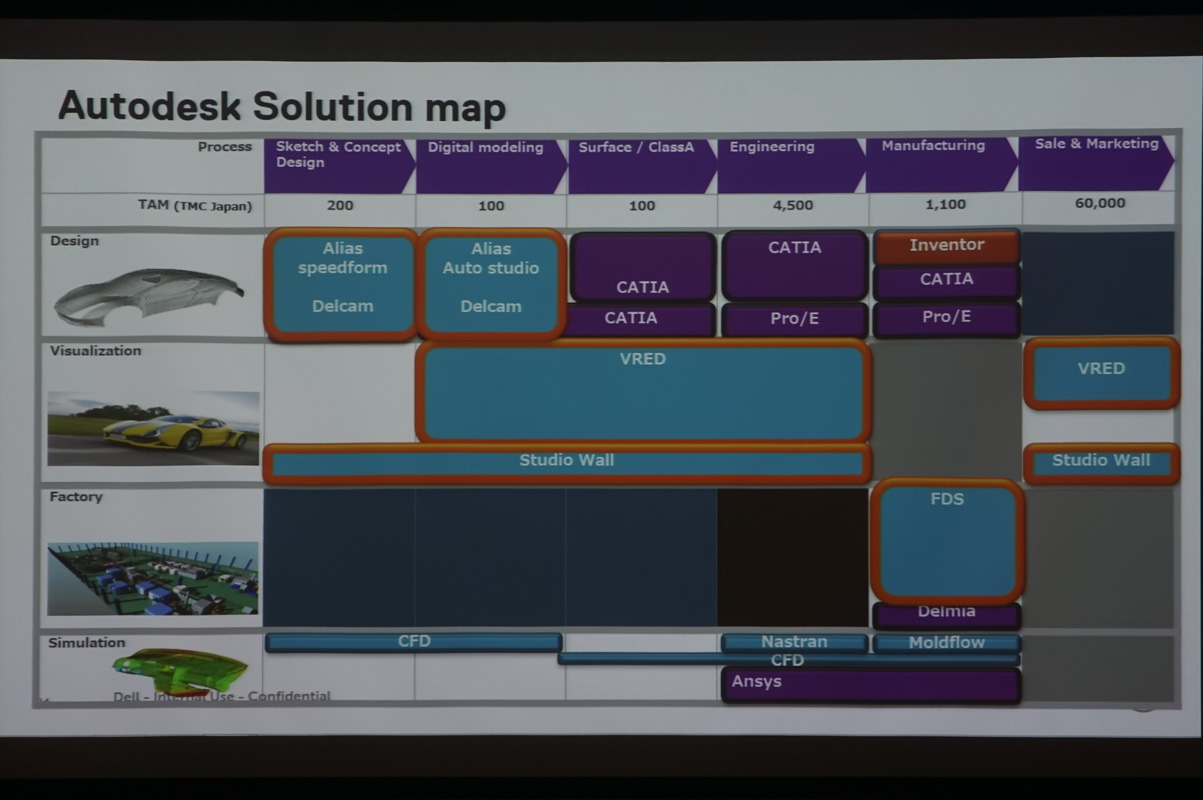Open the green simulation model thumbnail
This screenshot has width=1203, height=800.
tap(179, 671)
